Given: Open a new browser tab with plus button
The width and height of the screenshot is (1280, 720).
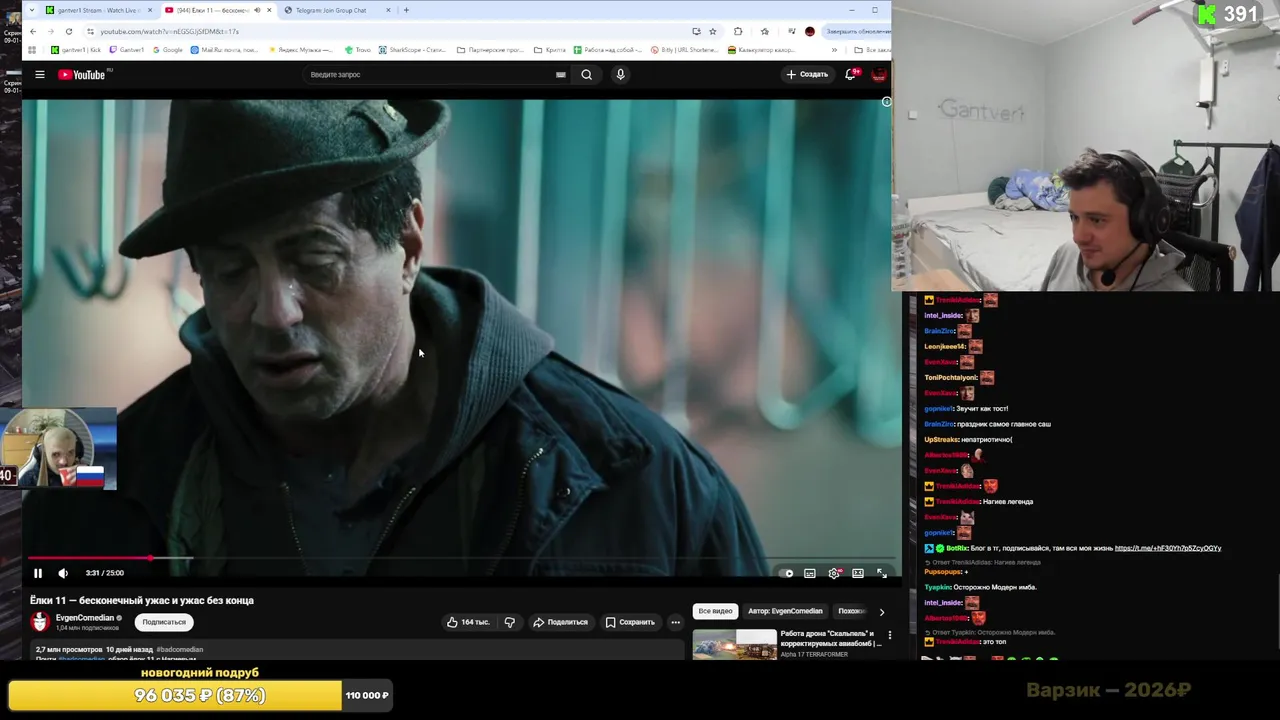Looking at the screenshot, I should point(406,10).
